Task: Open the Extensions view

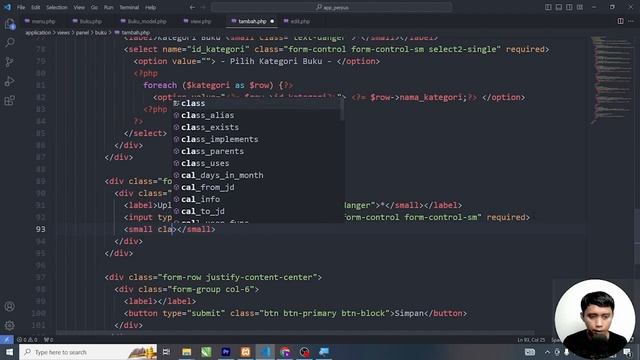Action: coord(10,100)
